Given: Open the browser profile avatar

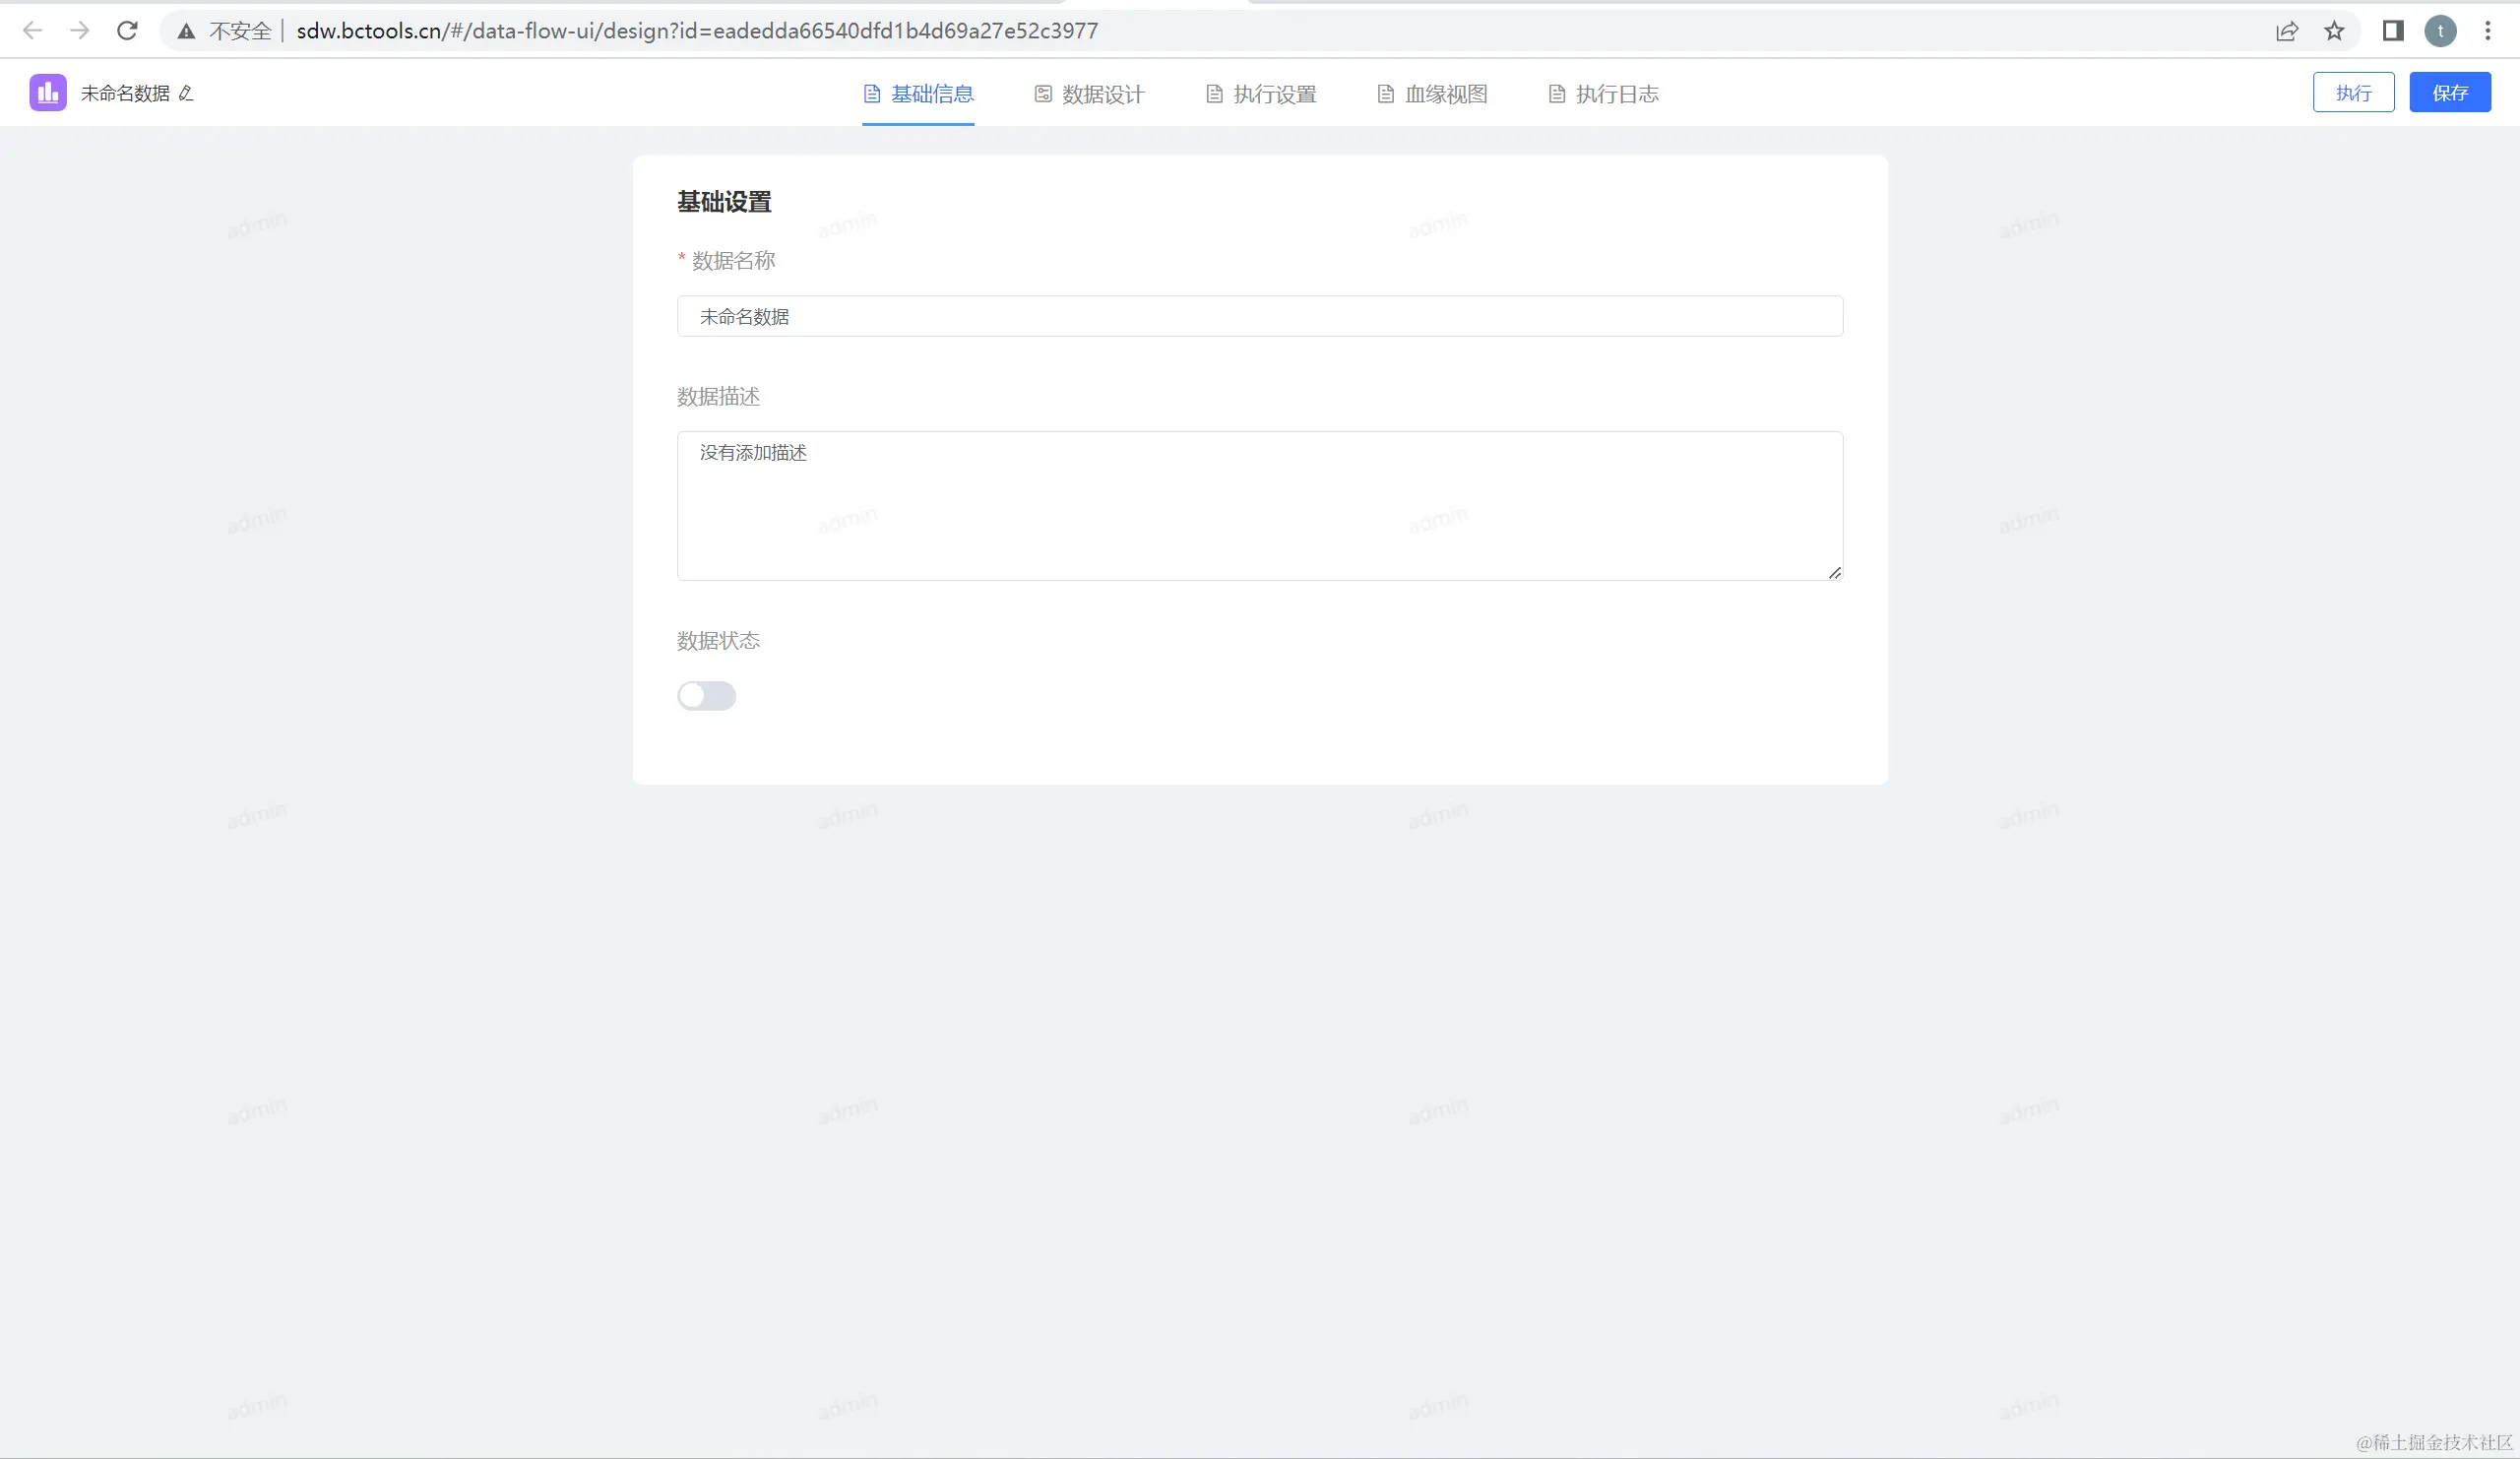Looking at the screenshot, I should point(2440,31).
